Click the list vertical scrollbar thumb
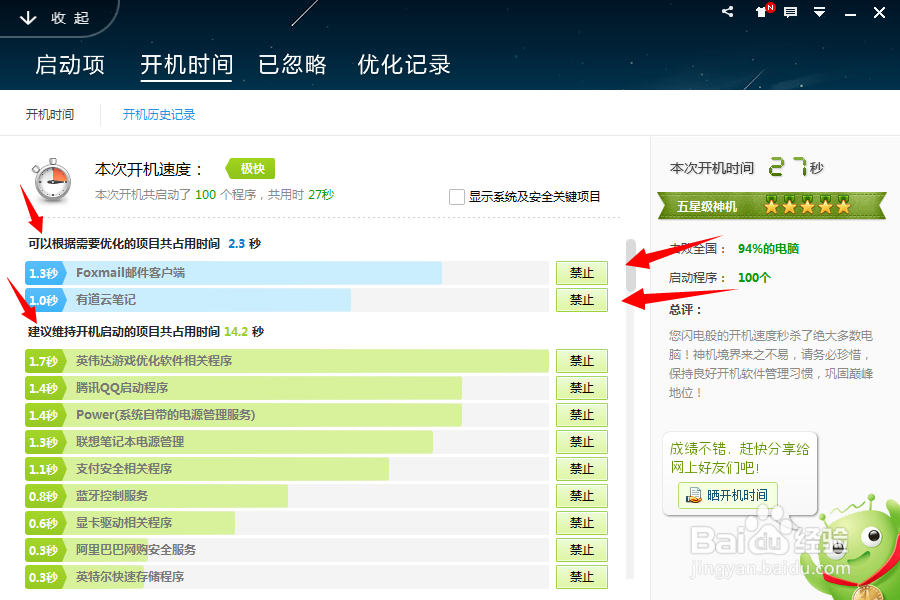900x600 pixels. [630, 265]
